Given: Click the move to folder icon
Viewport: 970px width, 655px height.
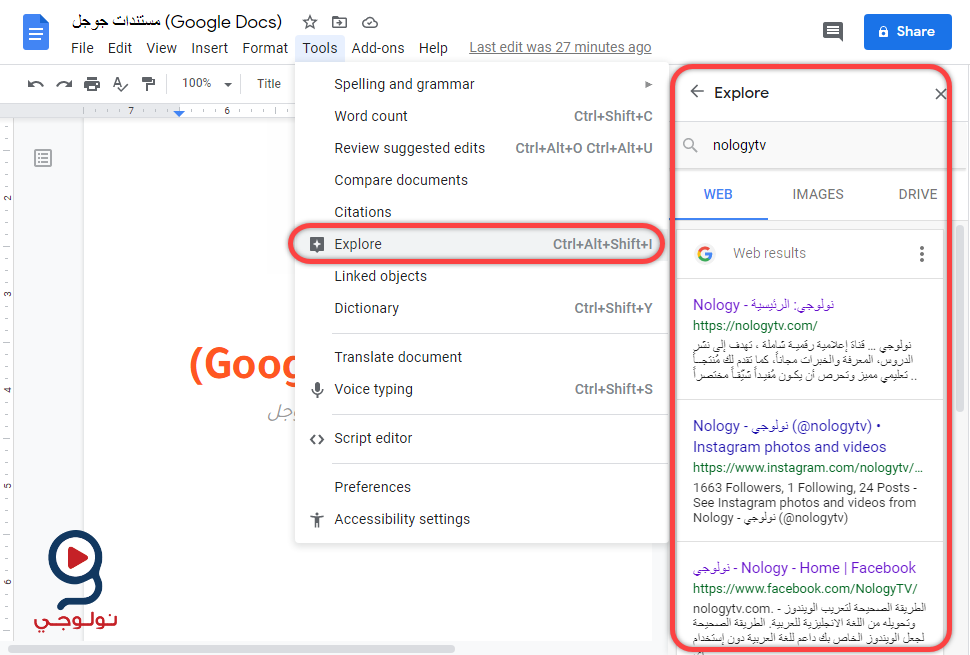Looking at the screenshot, I should point(340,23).
